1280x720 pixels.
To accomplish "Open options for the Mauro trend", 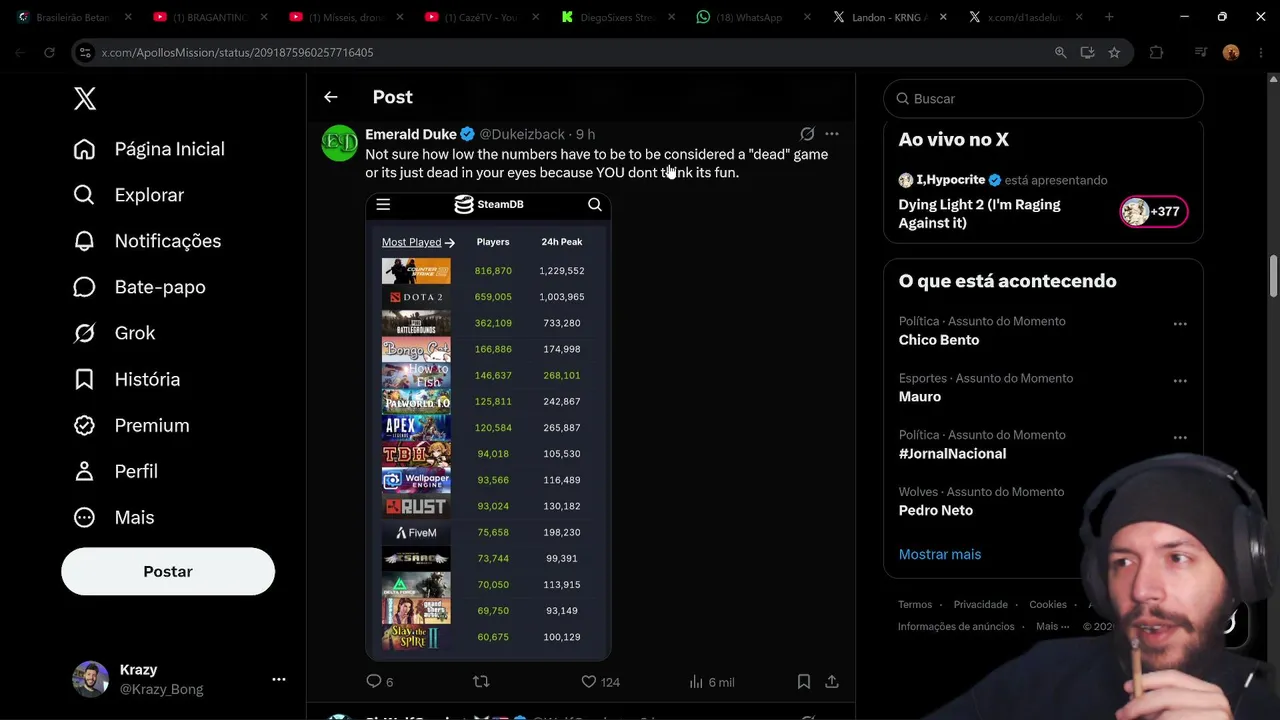I will coord(1180,381).
